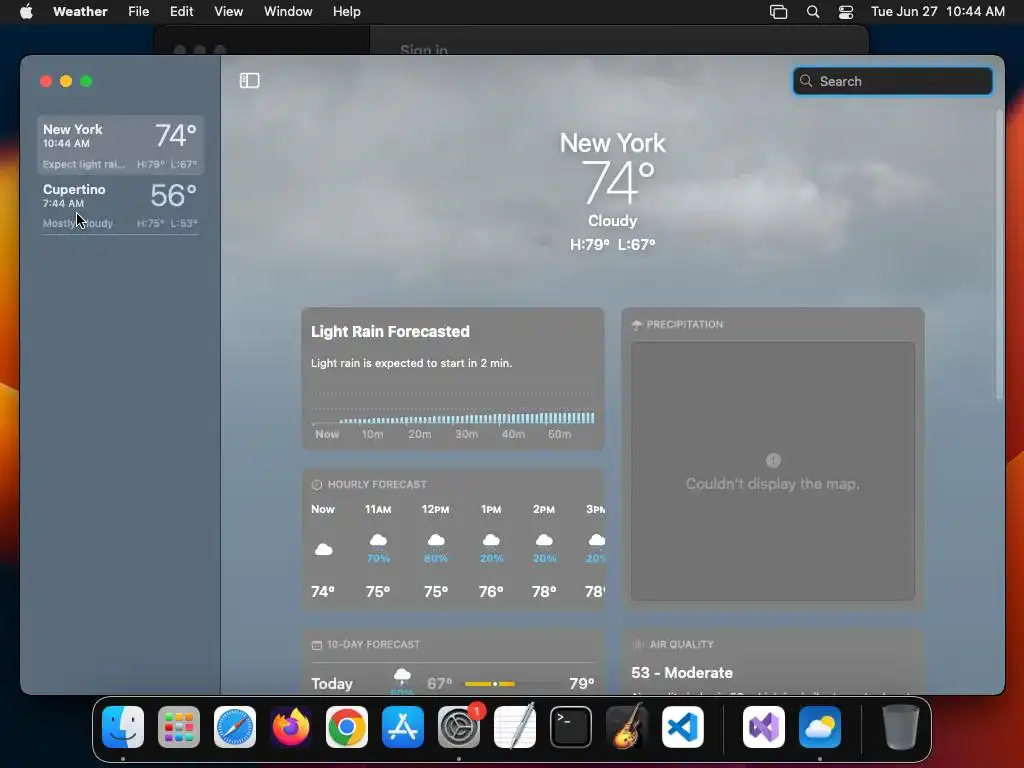Click the yellow minimize button of Weather
Viewport: 1024px width, 768px height.
[66, 81]
